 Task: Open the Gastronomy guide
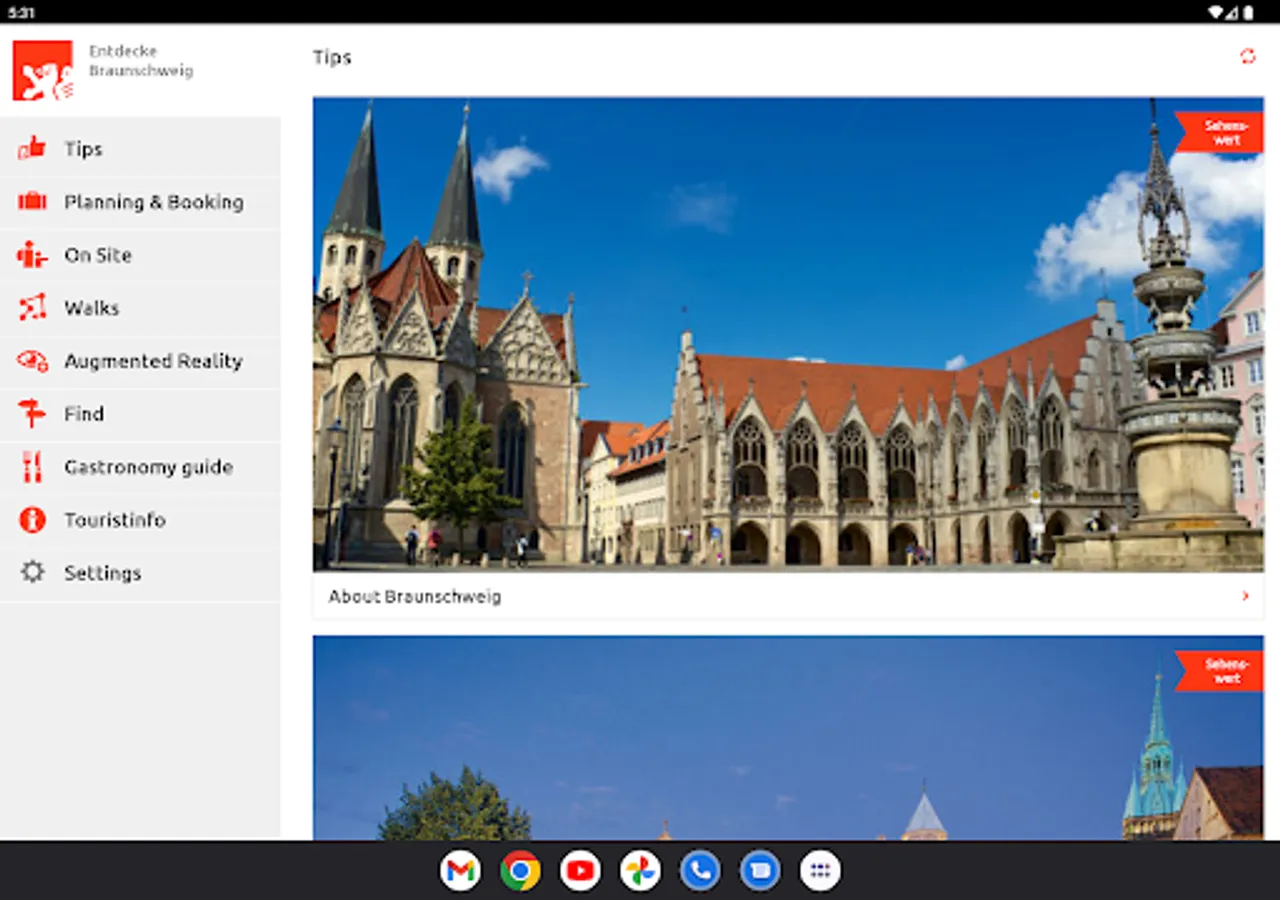click(x=140, y=467)
